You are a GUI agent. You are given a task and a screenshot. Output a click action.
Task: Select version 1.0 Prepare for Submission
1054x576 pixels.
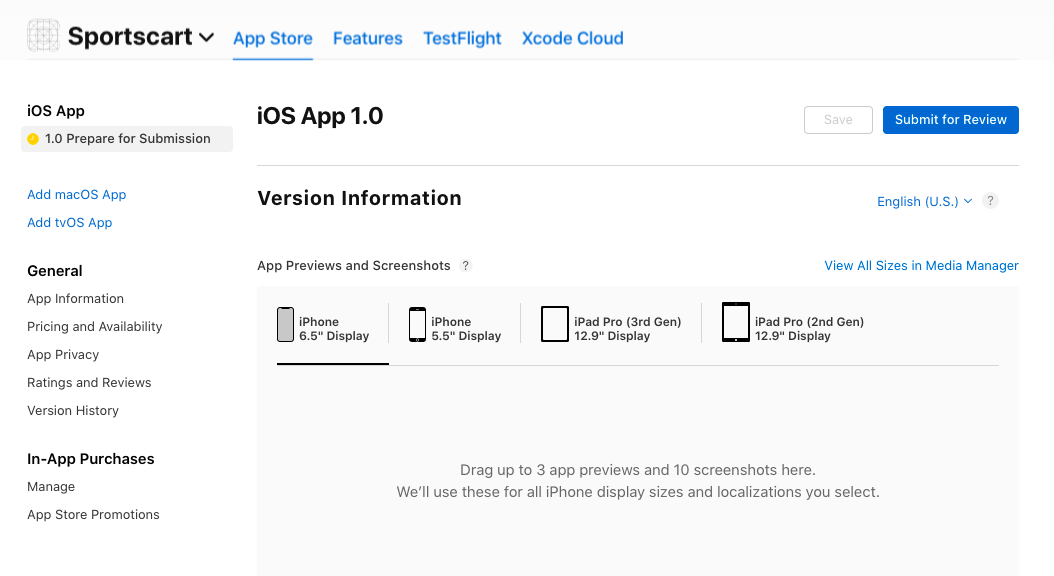click(126, 138)
